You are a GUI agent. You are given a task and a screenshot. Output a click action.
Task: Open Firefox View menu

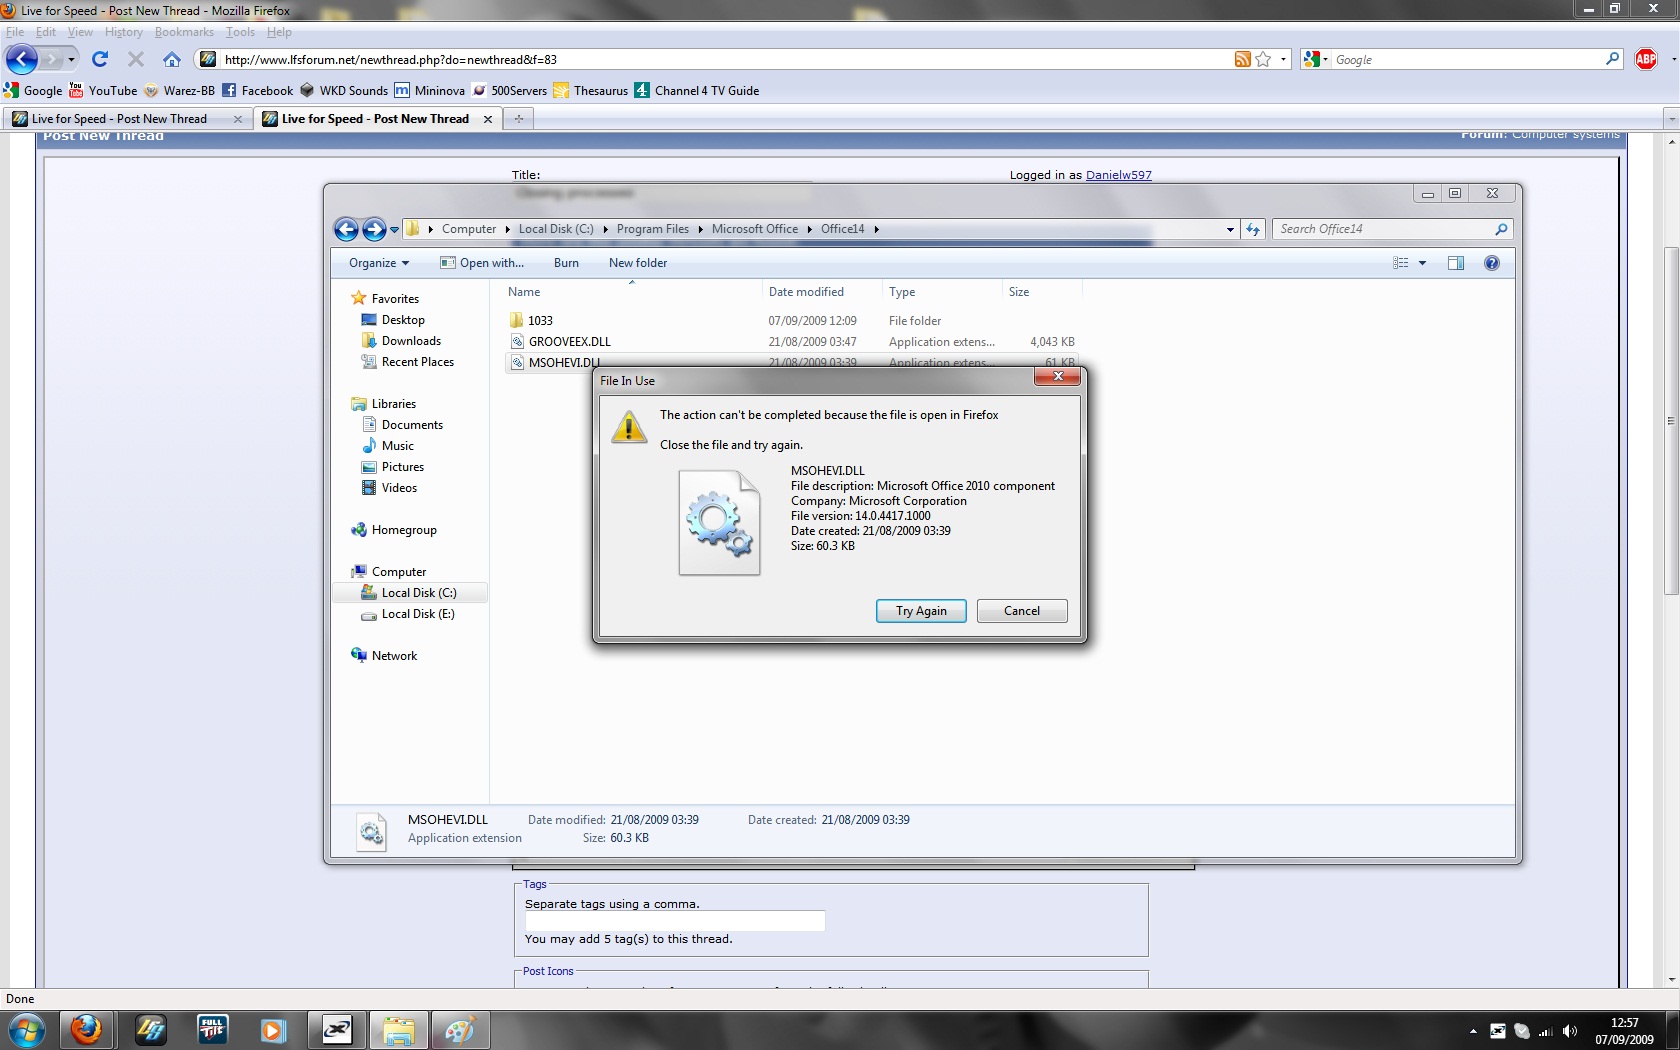80,32
